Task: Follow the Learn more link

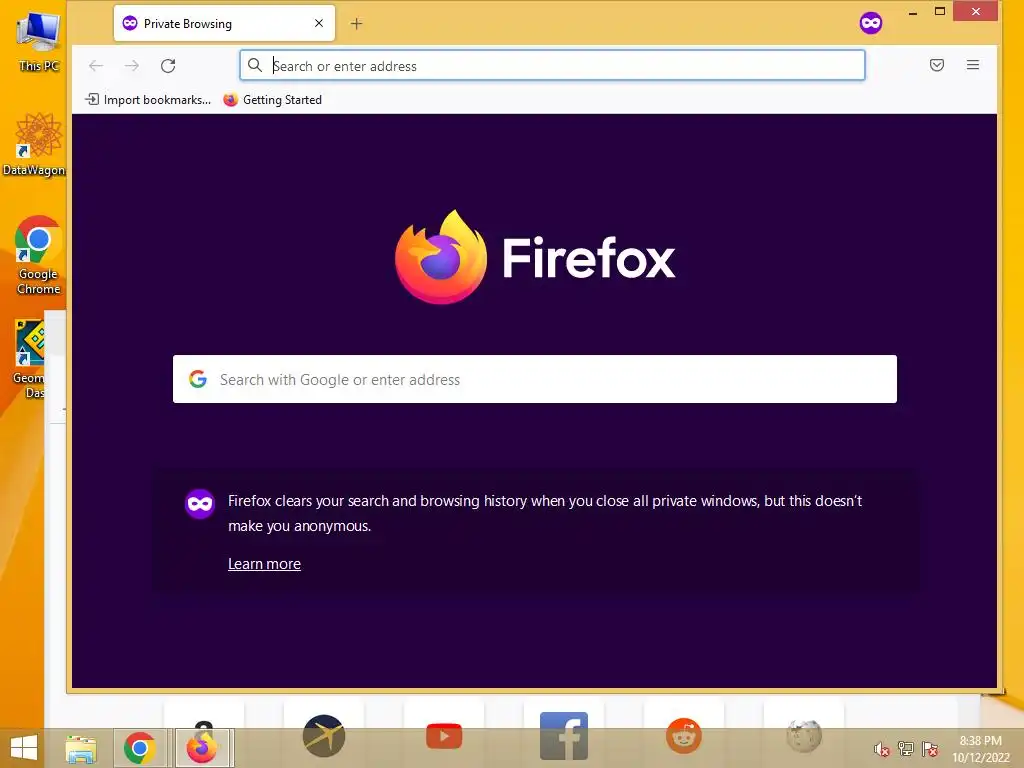Action: point(264,564)
